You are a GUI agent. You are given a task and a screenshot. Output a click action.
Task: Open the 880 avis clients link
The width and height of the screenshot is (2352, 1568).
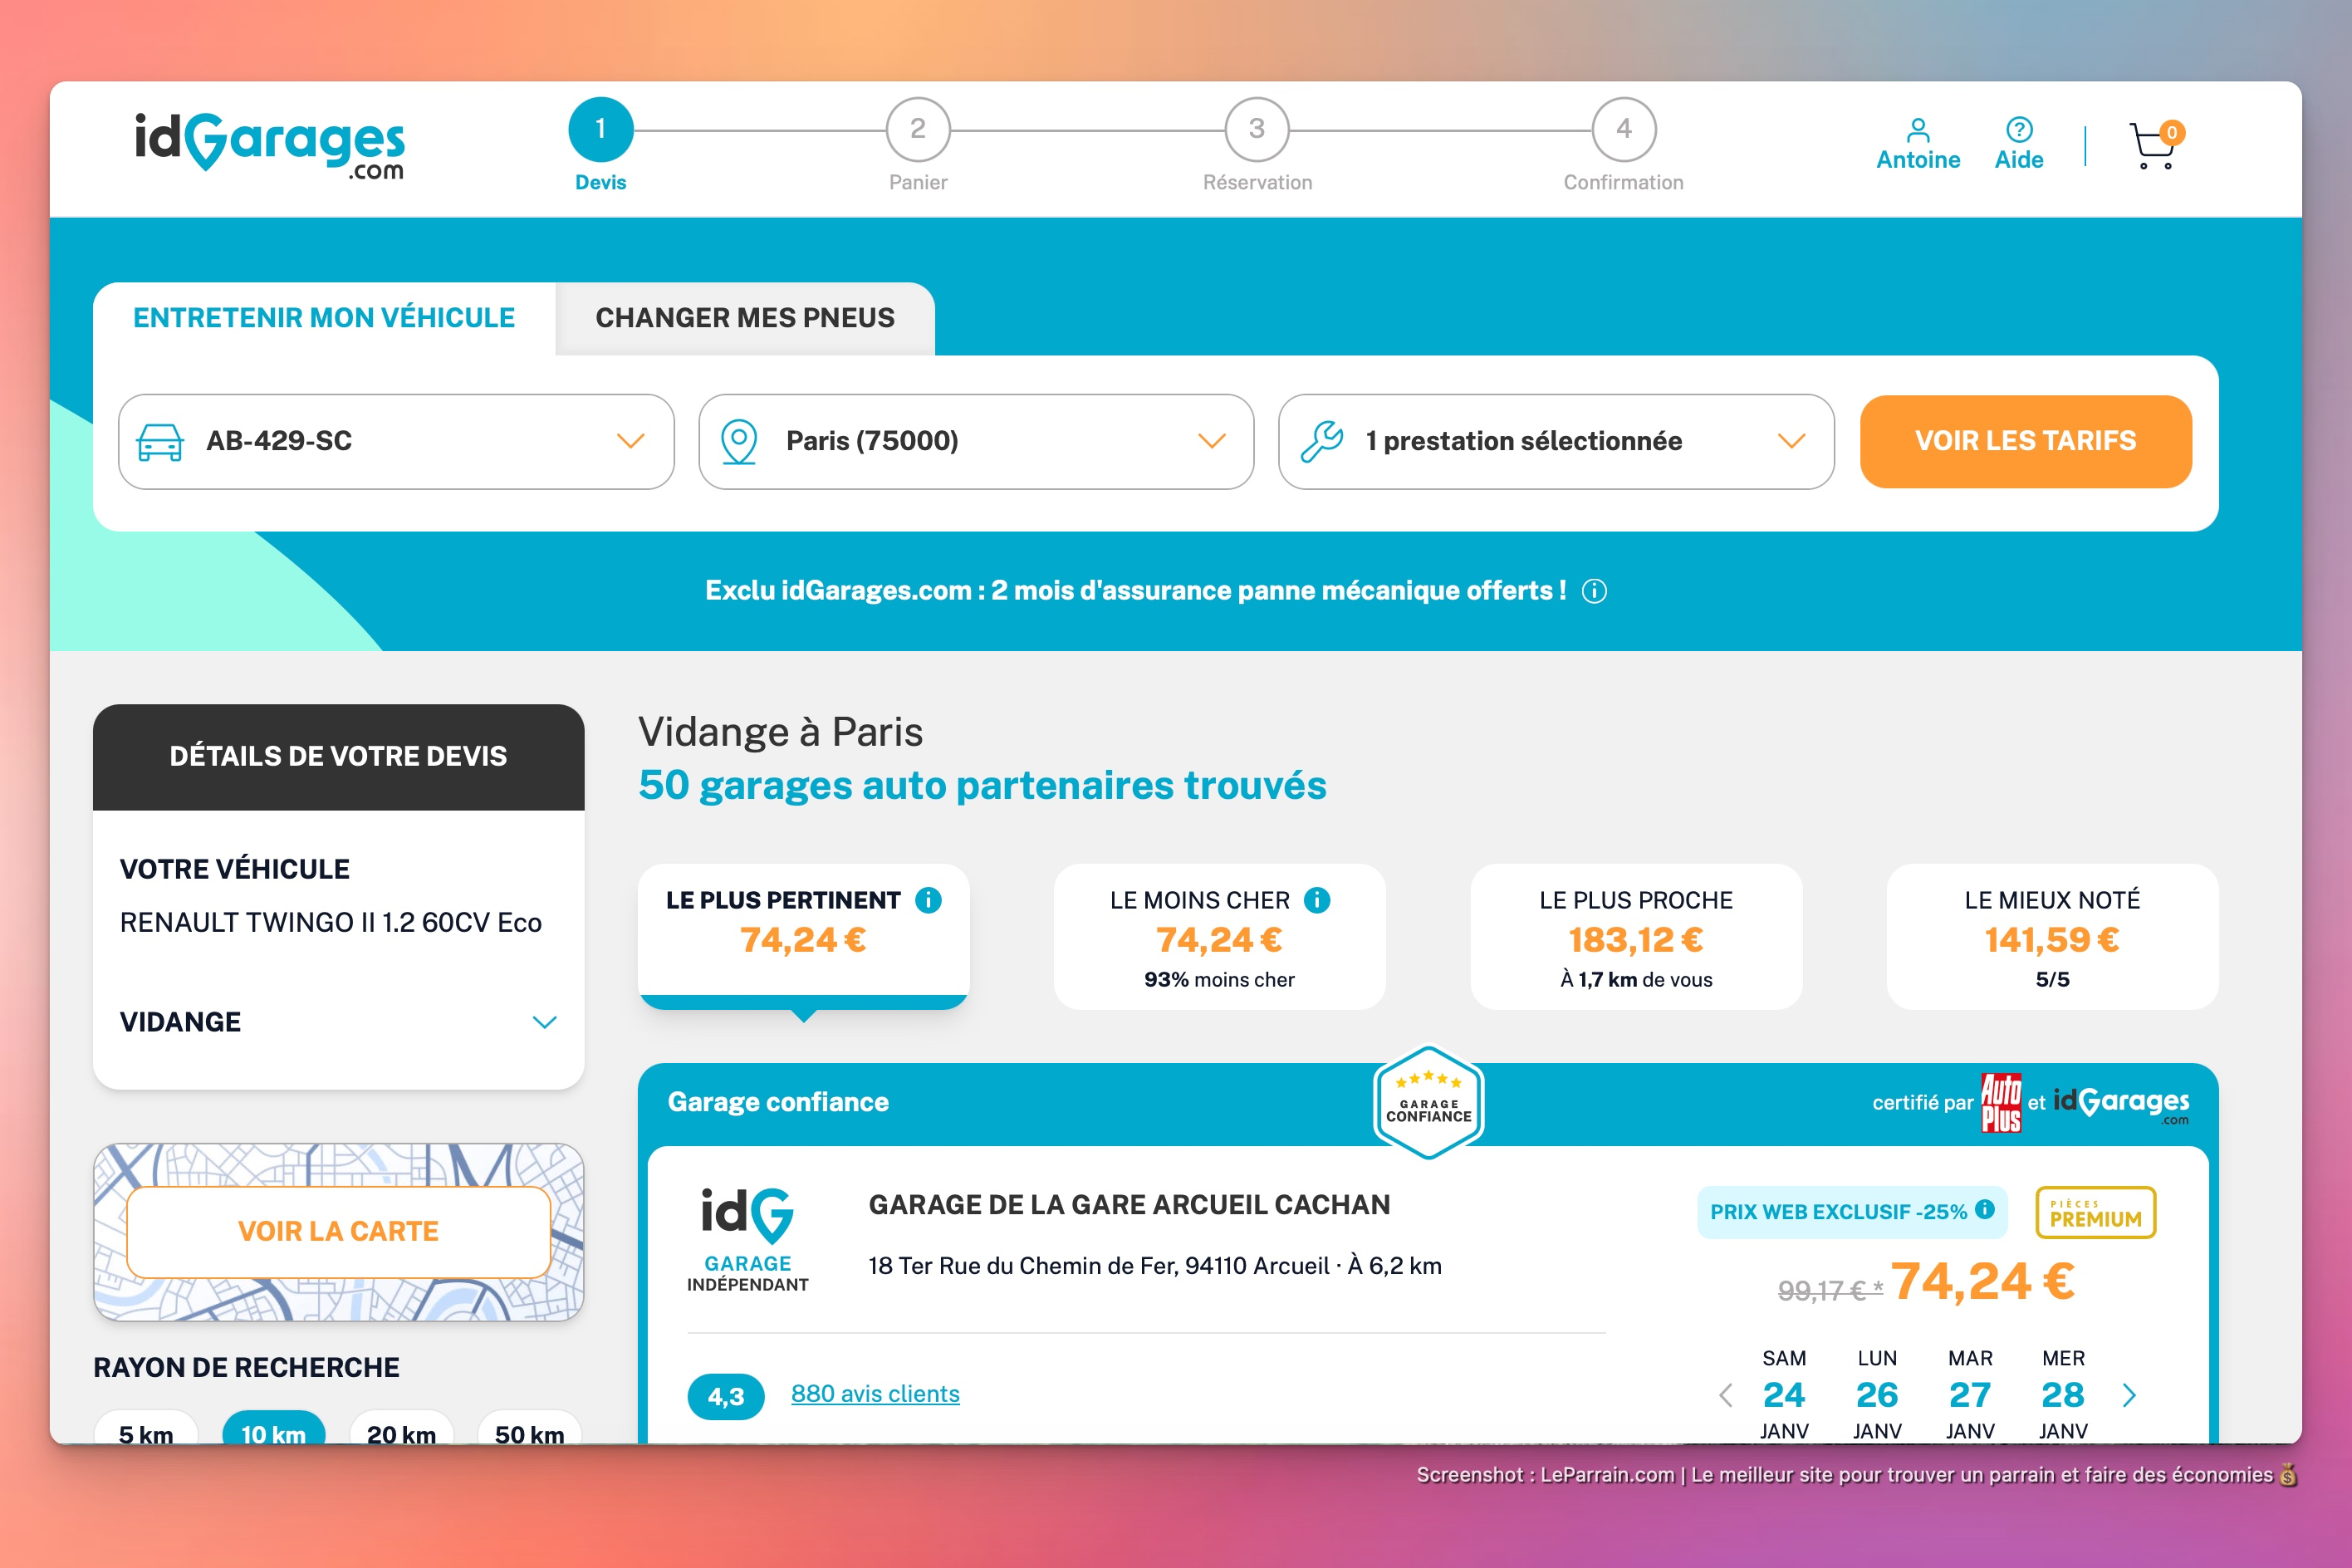pyautogui.click(x=875, y=1394)
